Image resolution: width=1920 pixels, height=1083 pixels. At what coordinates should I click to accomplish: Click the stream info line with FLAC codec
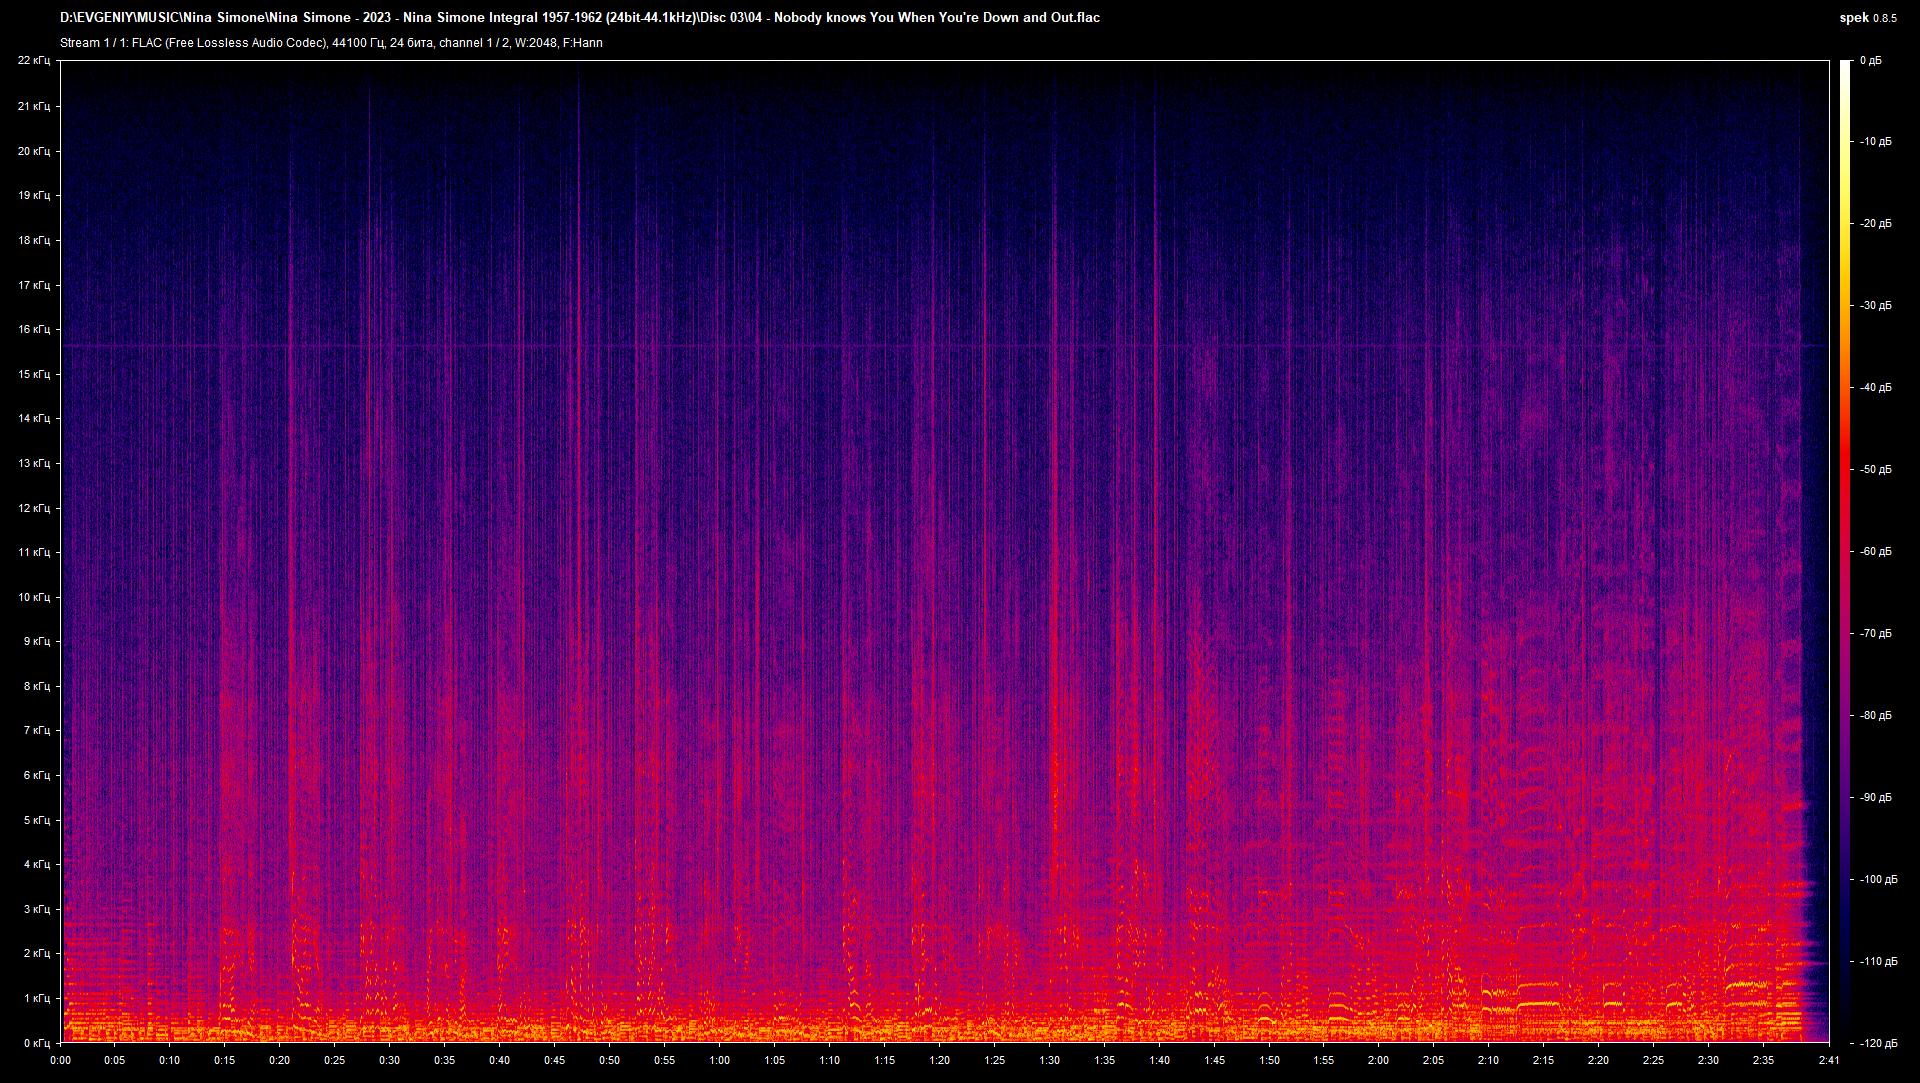tap(331, 43)
